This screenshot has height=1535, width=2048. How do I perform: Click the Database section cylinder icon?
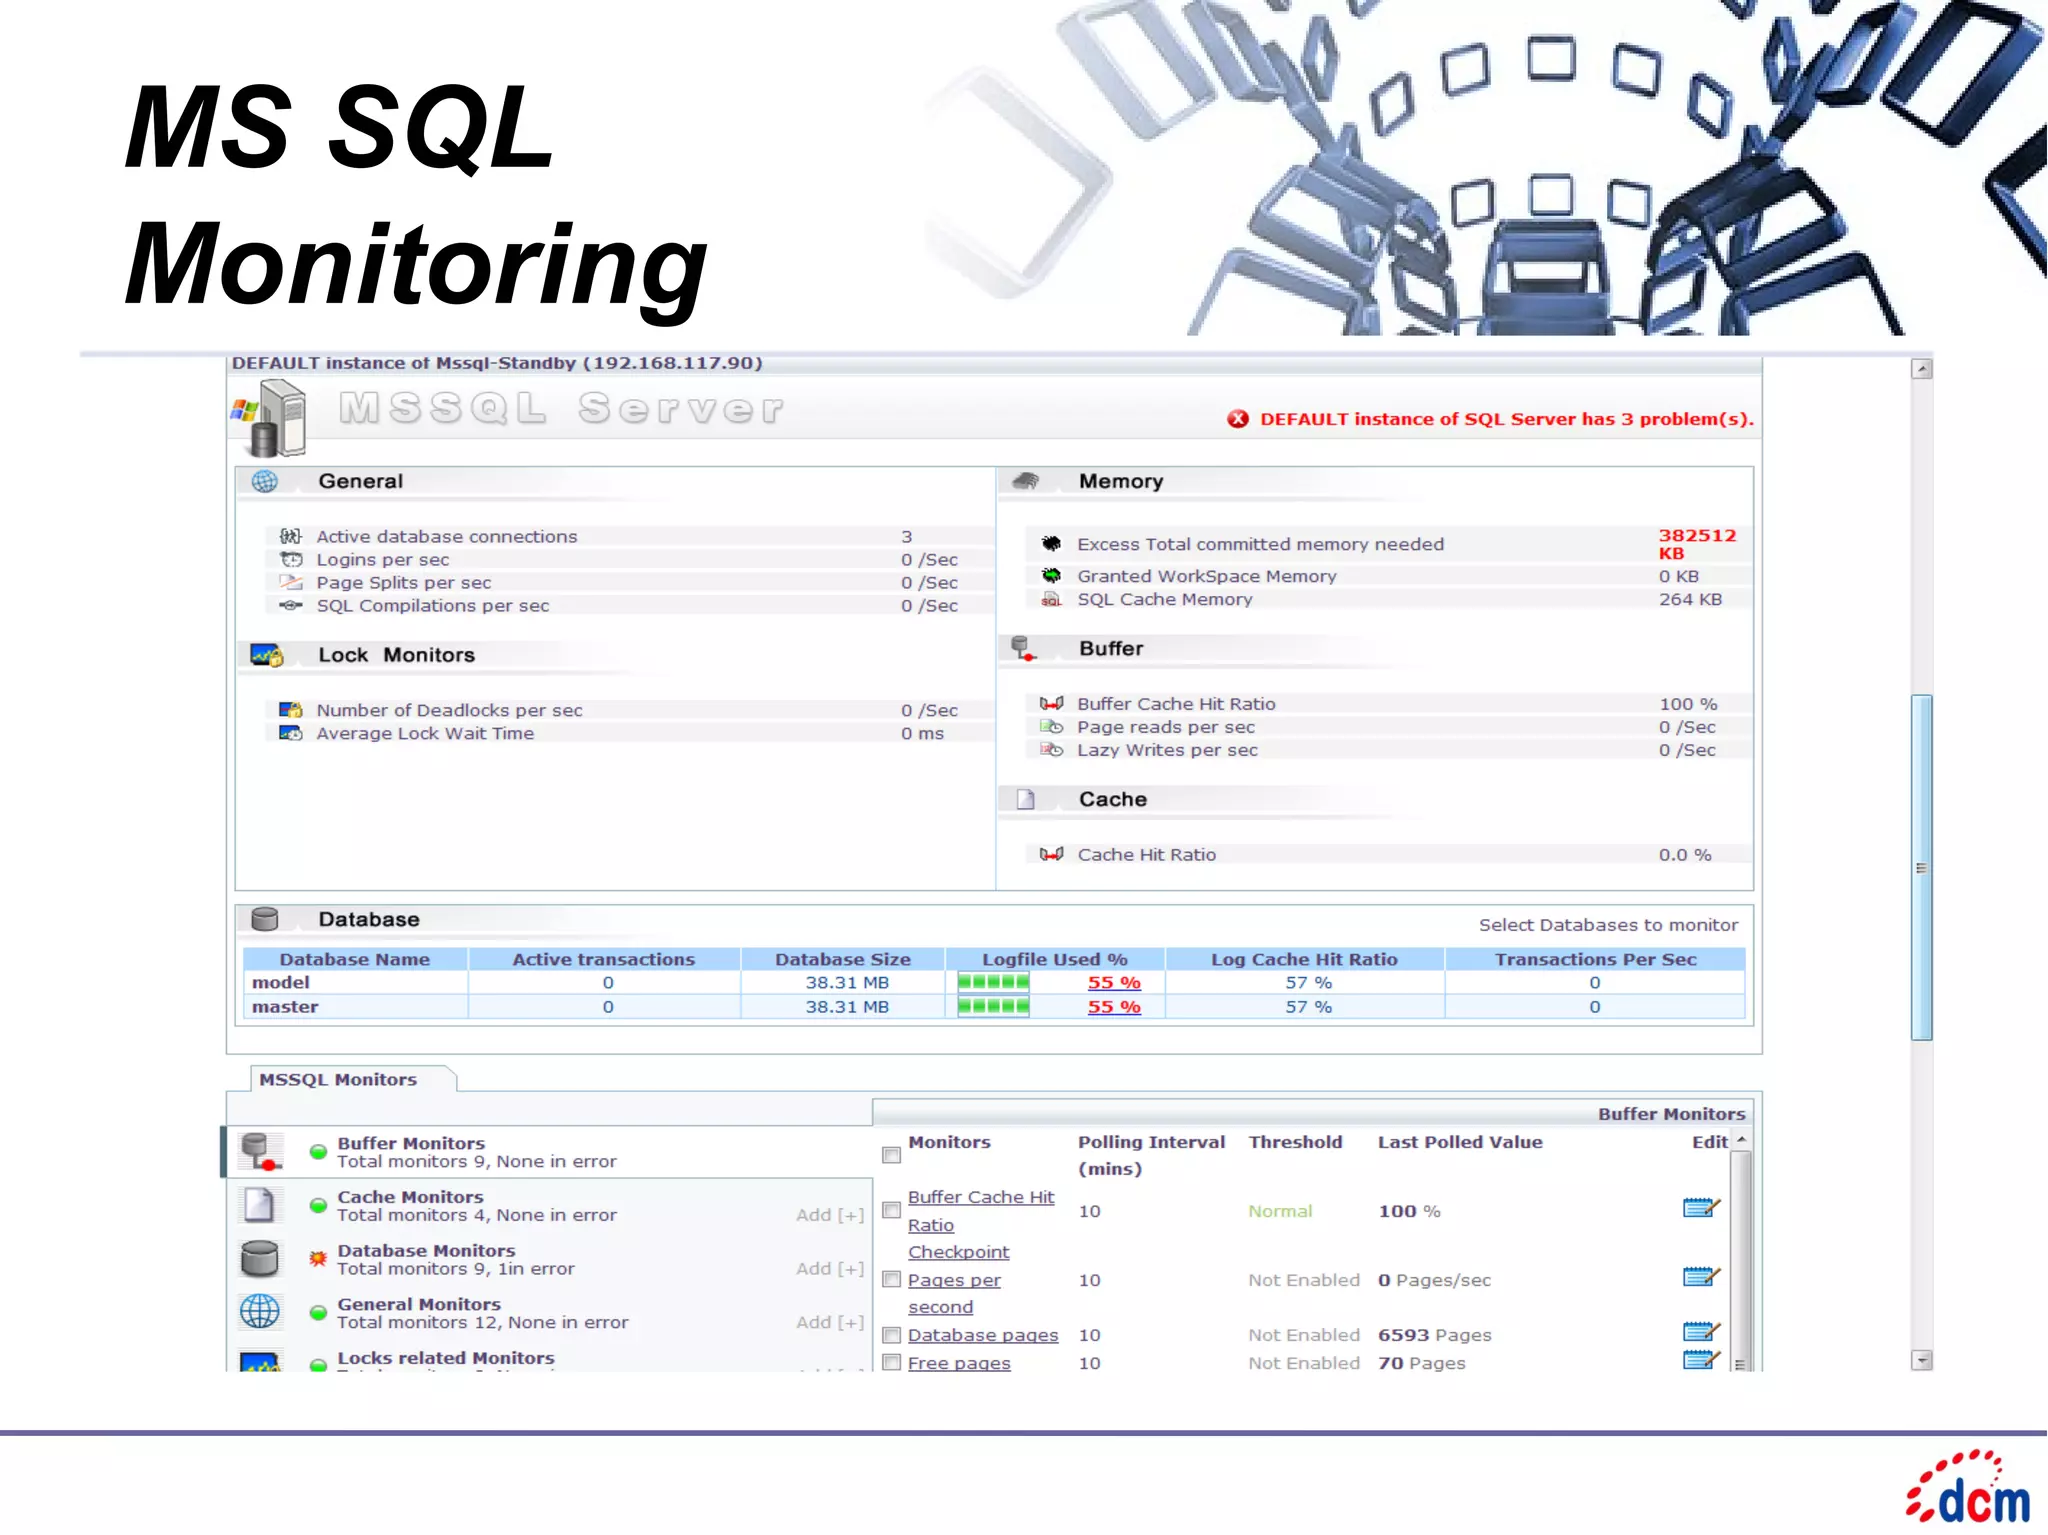pos(265,919)
